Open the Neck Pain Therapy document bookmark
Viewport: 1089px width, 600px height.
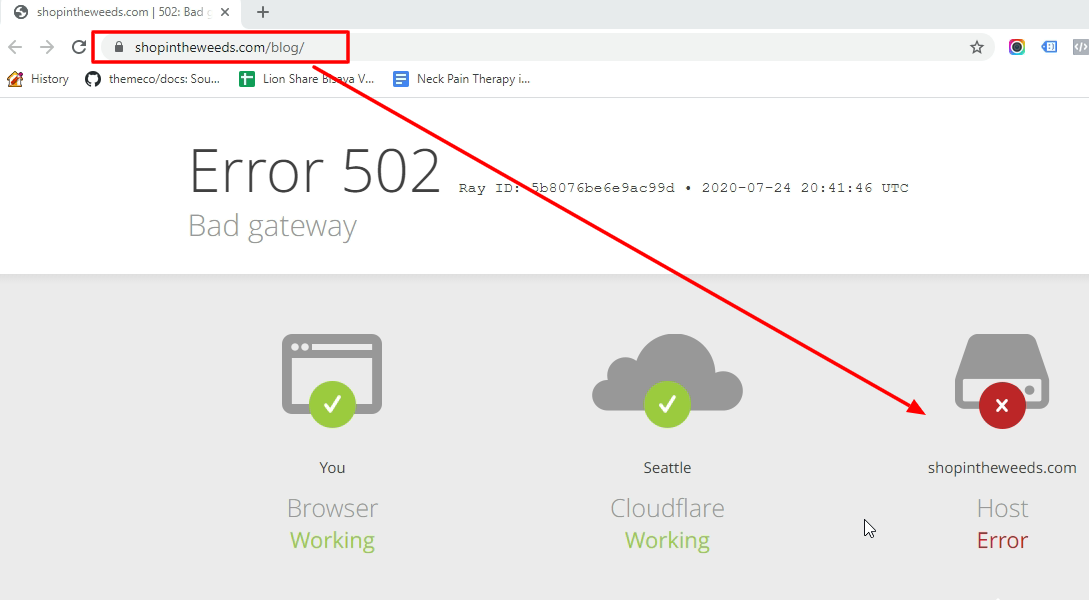point(461,79)
